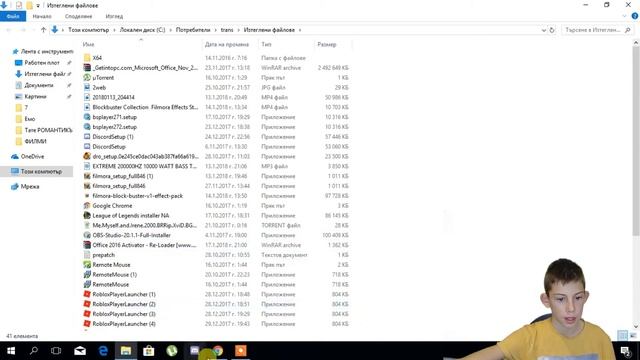This screenshot has width=640, height=360.
Task: Select the uTorrent shortcut icon
Action: coord(87,78)
